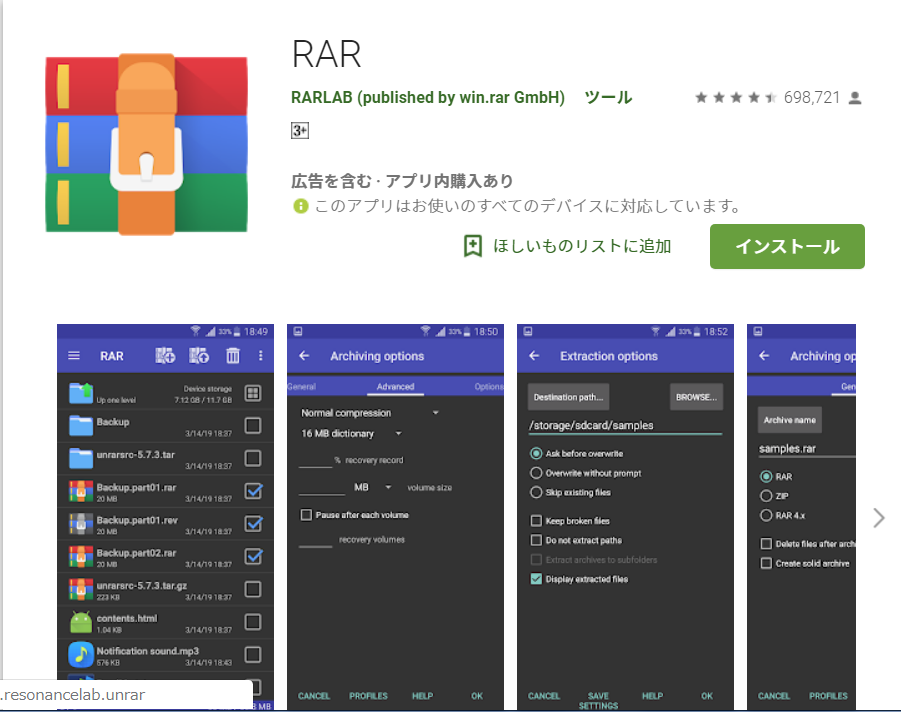
Task: Uncheck Backup.part01.rar checkbox
Action: (253, 491)
